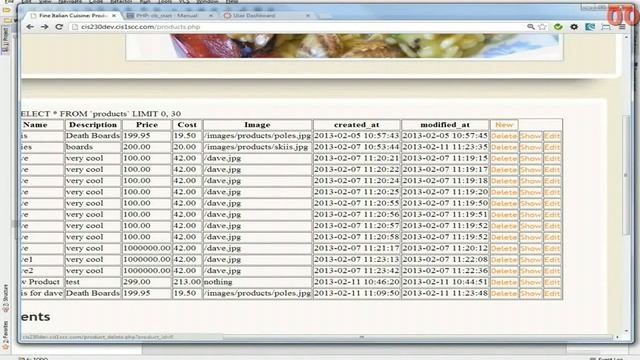The image size is (640, 360).
Task: Click the Cost column header
Action: 187,125
